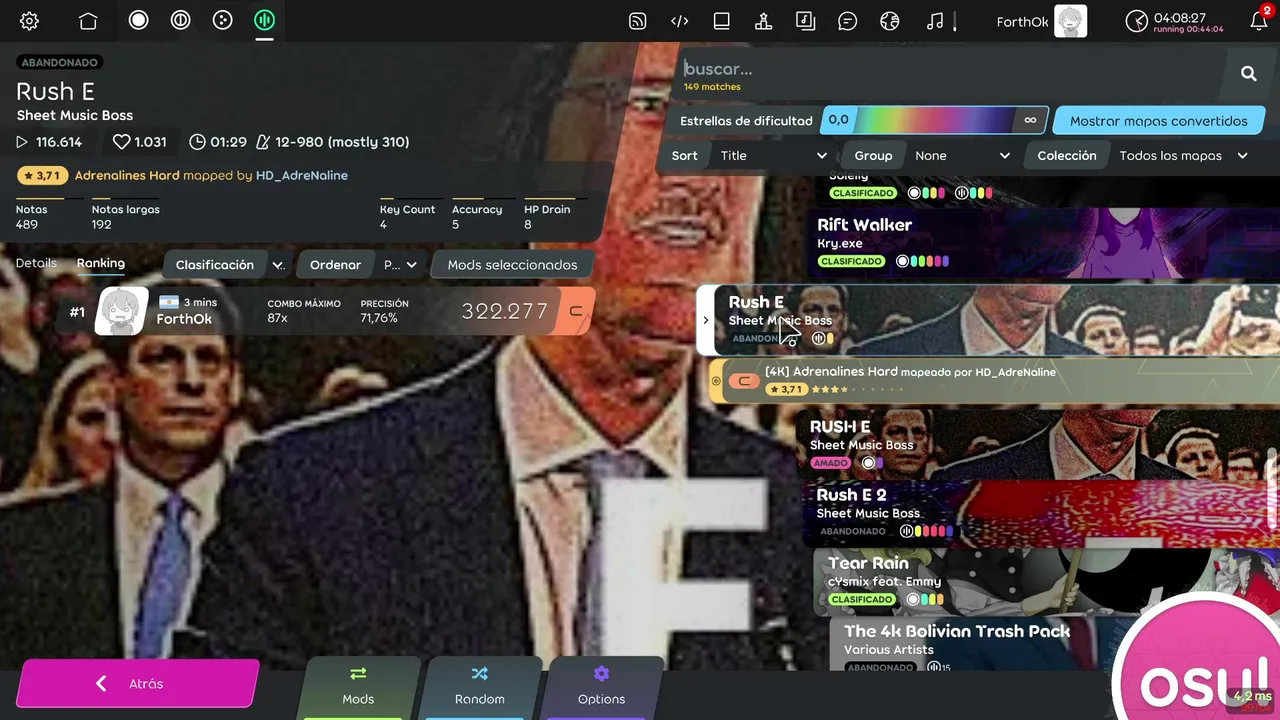This screenshot has height=720, width=1280.
Task: Open the now-playing music note icon
Action: point(935,21)
